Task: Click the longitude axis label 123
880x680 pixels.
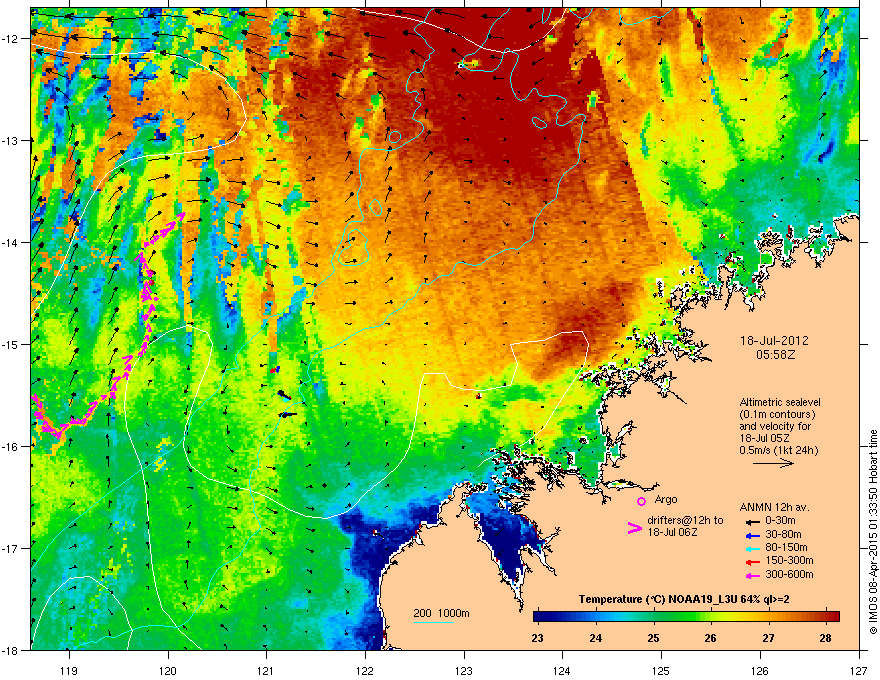Action: coord(464,670)
